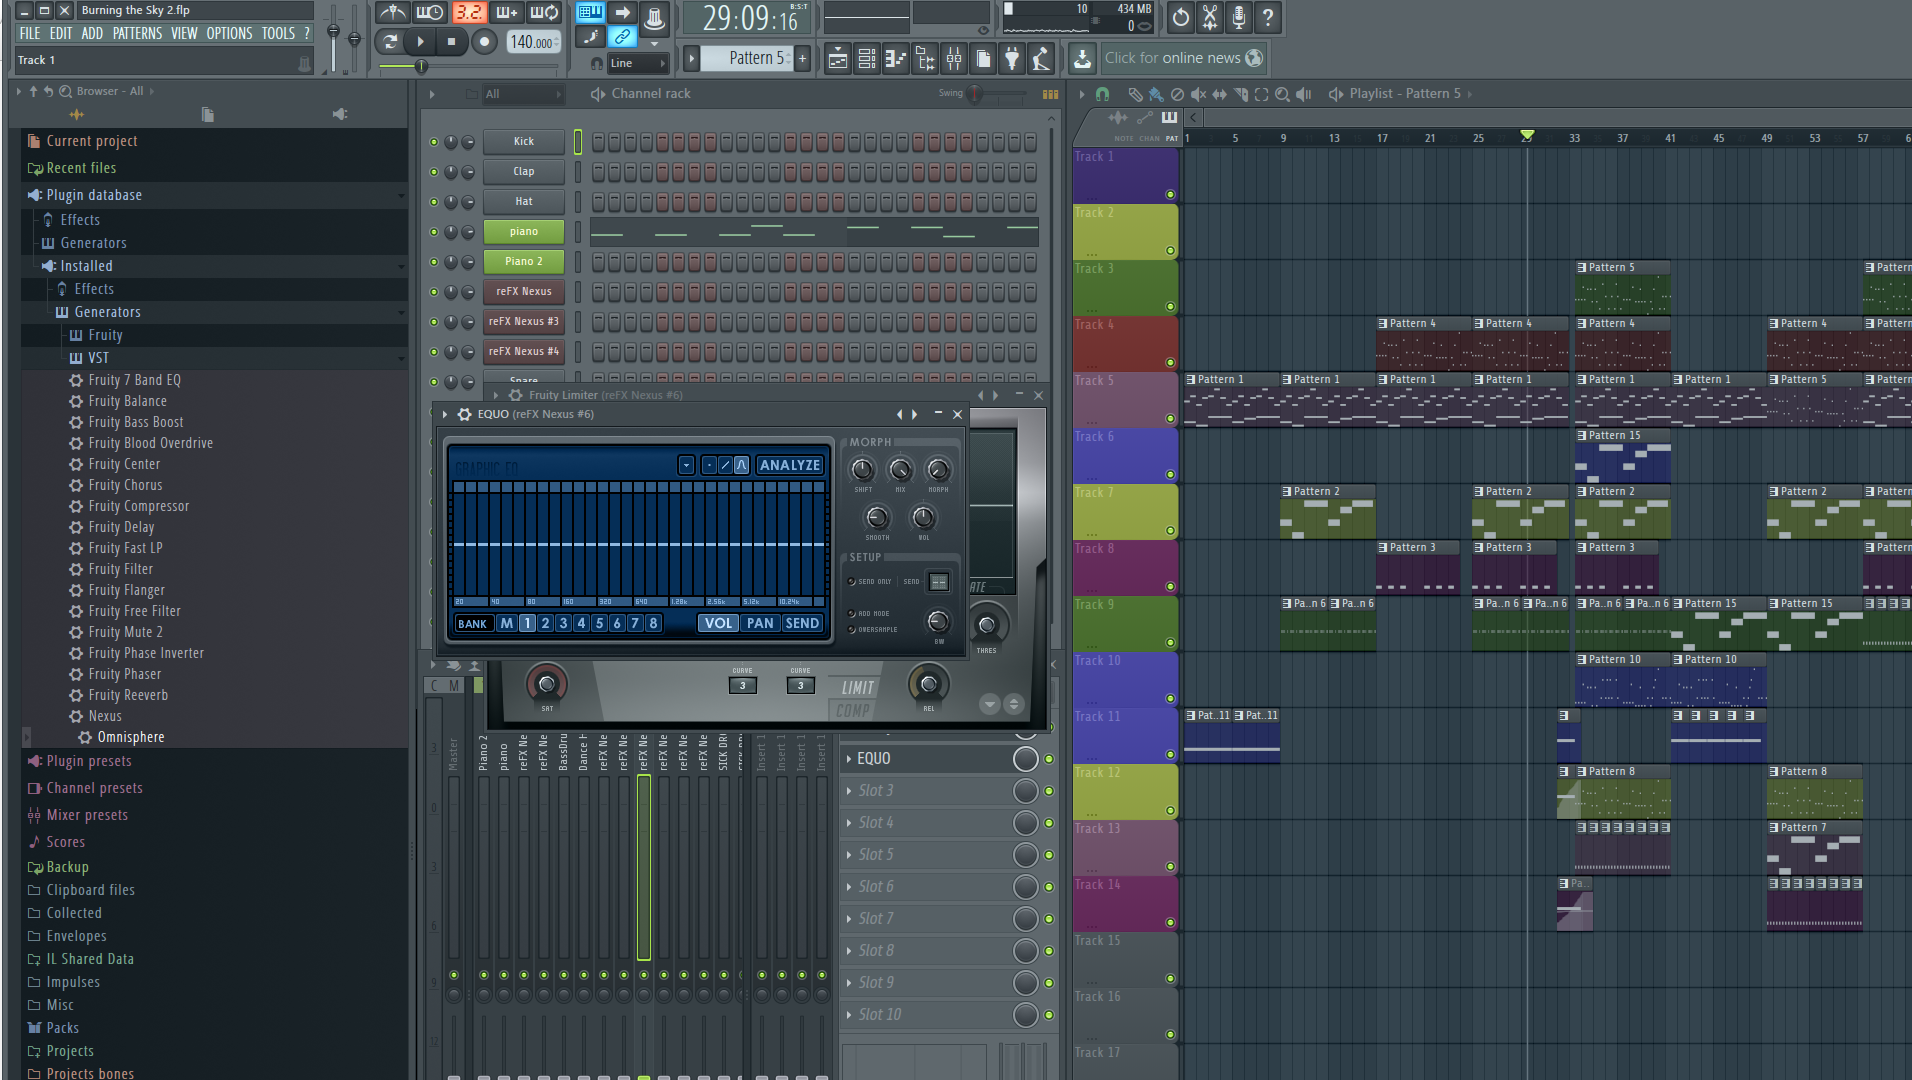Viewport: 1912px width, 1080px height.
Task: Enable snap magnet in the Playlist toolbar
Action: tap(1101, 93)
